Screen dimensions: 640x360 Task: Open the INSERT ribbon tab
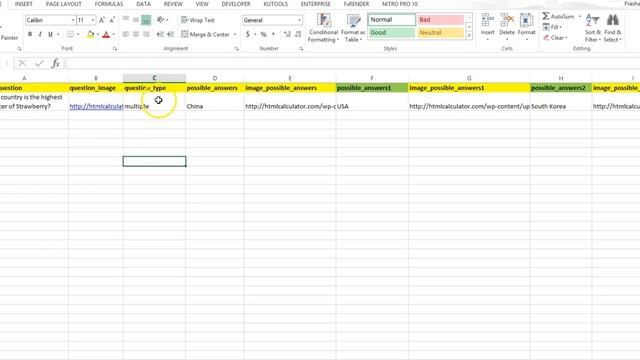click(23, 4)
